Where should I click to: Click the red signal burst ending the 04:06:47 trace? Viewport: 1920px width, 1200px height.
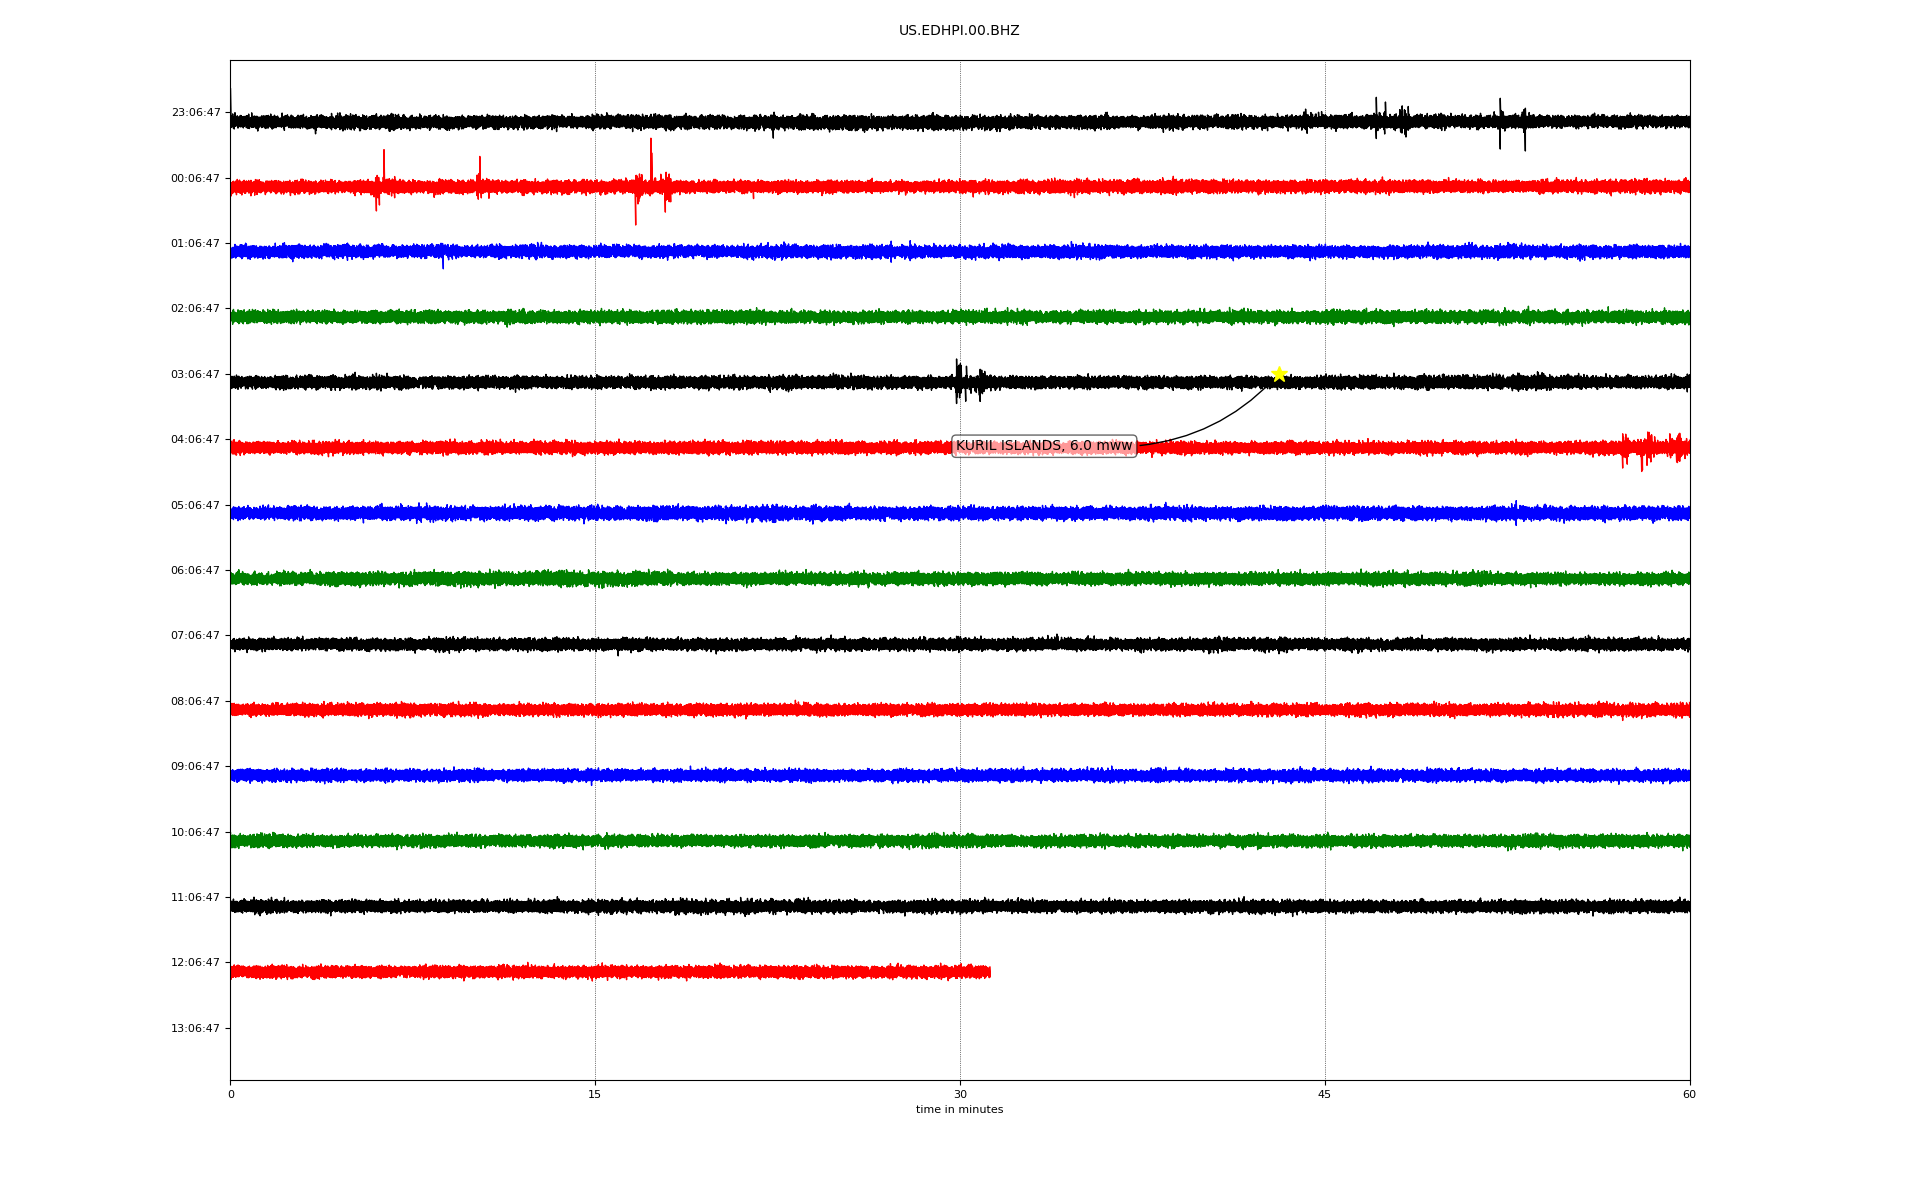coord(1655,449)
